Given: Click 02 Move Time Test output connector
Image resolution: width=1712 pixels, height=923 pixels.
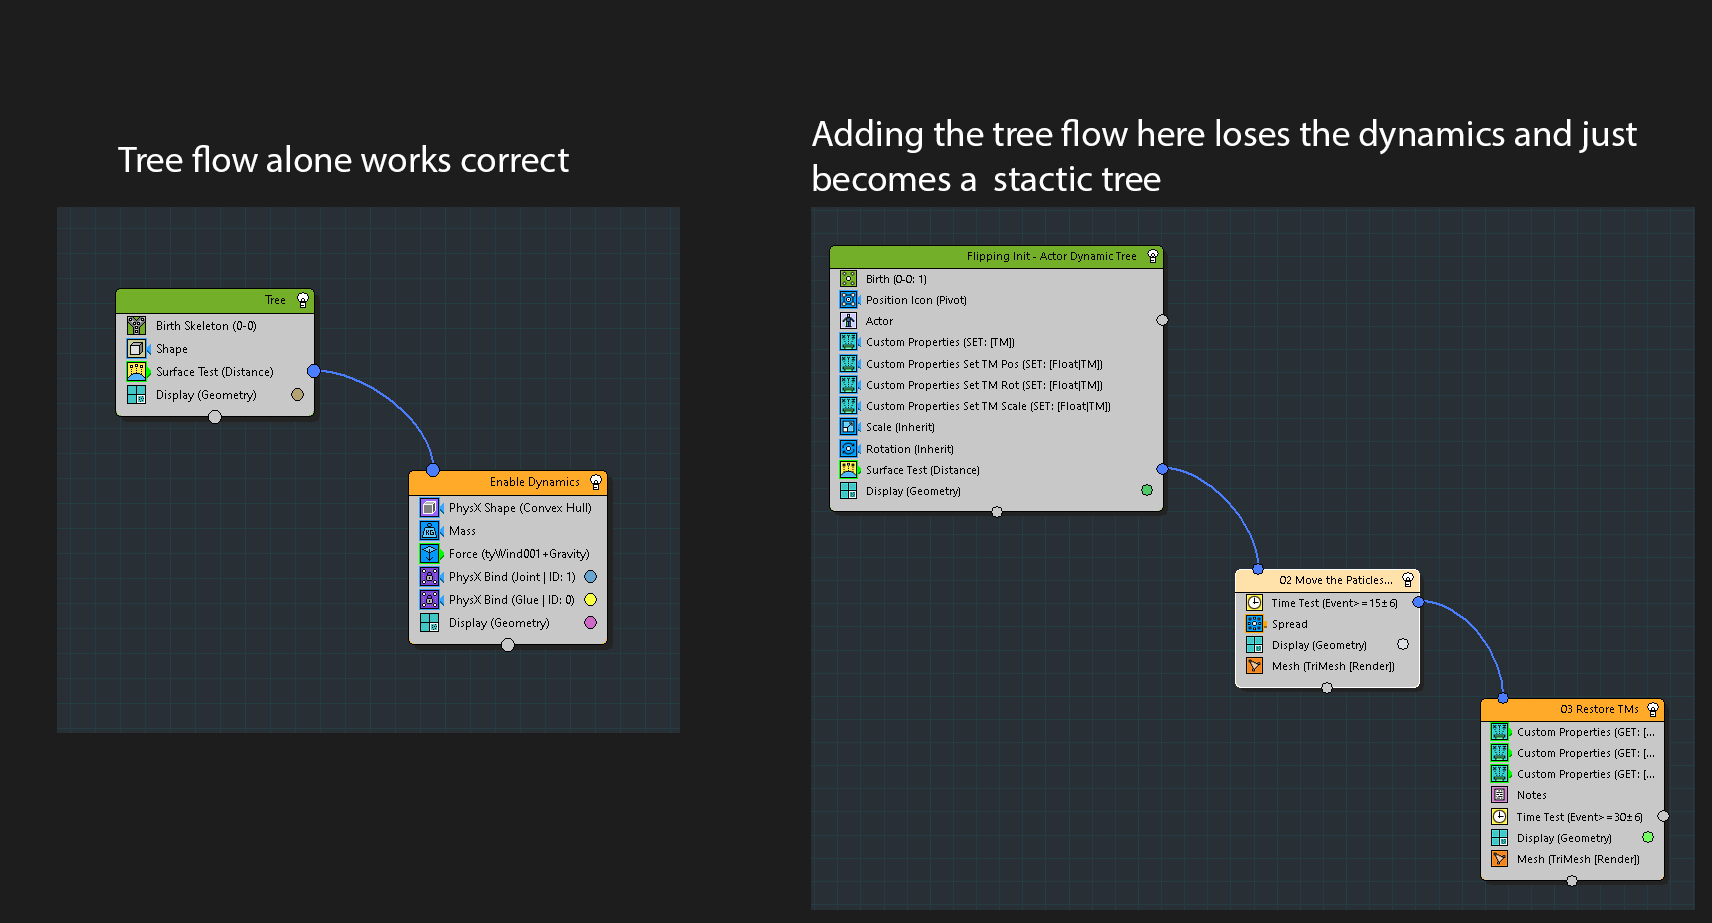Looking at the screenshot, I should click(1418, 602).
